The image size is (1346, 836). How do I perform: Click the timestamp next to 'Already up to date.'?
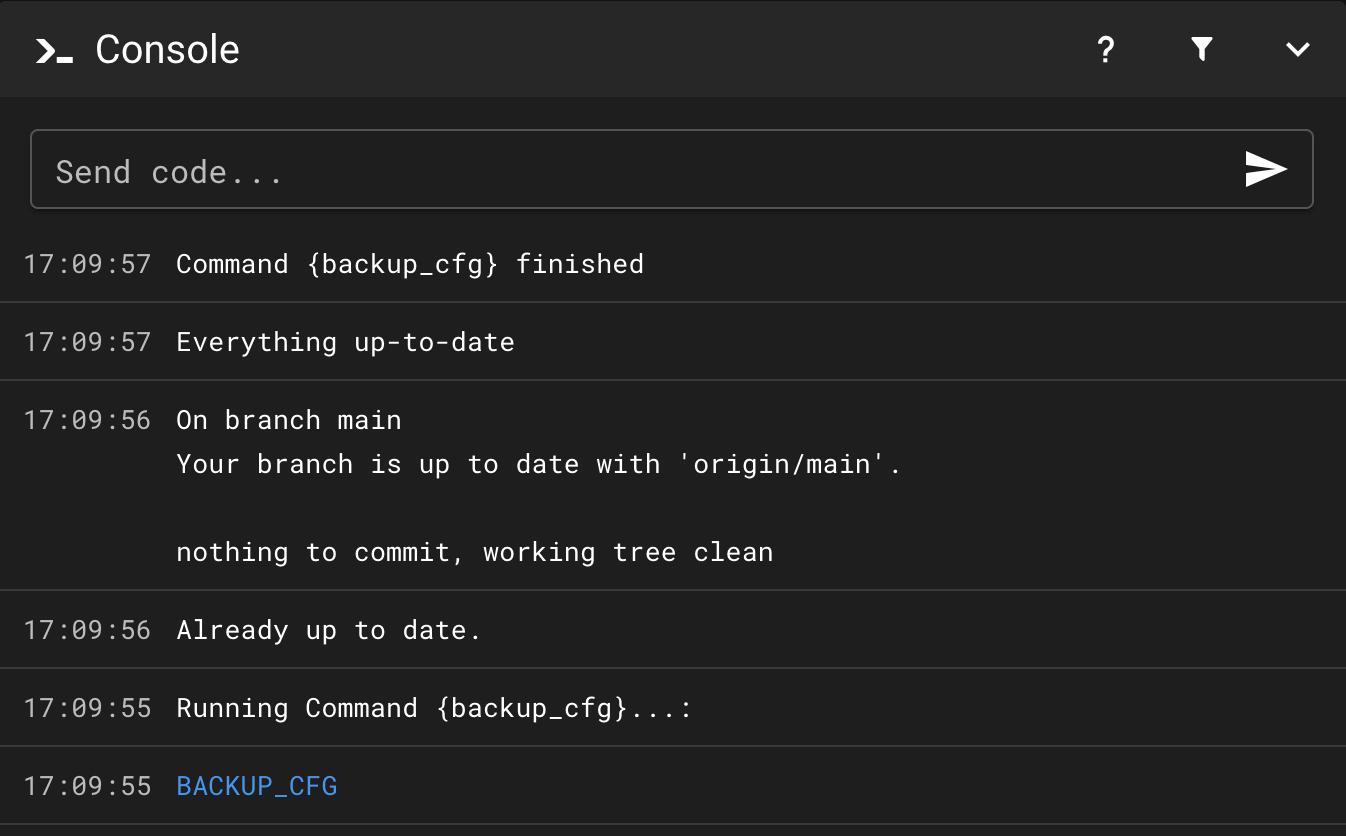87,630
